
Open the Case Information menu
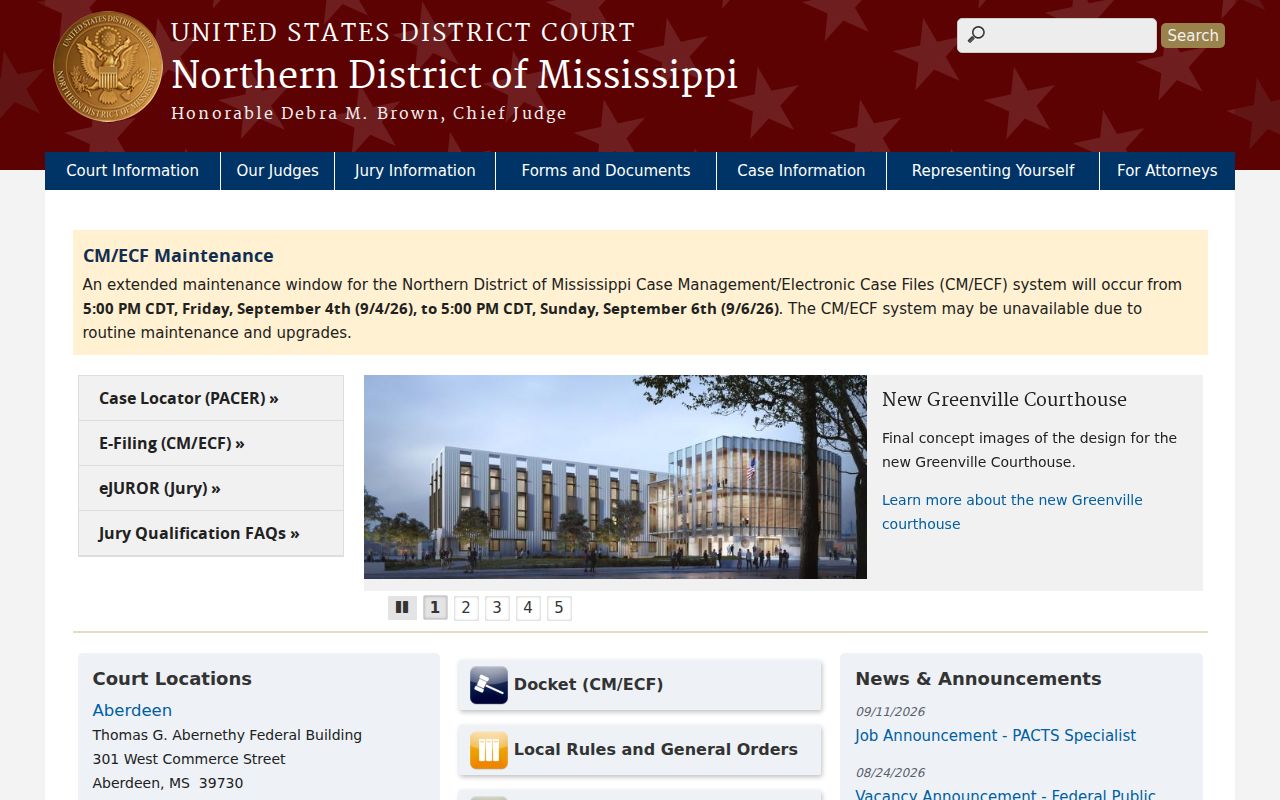pyautogui.click(x=801, y=171)
